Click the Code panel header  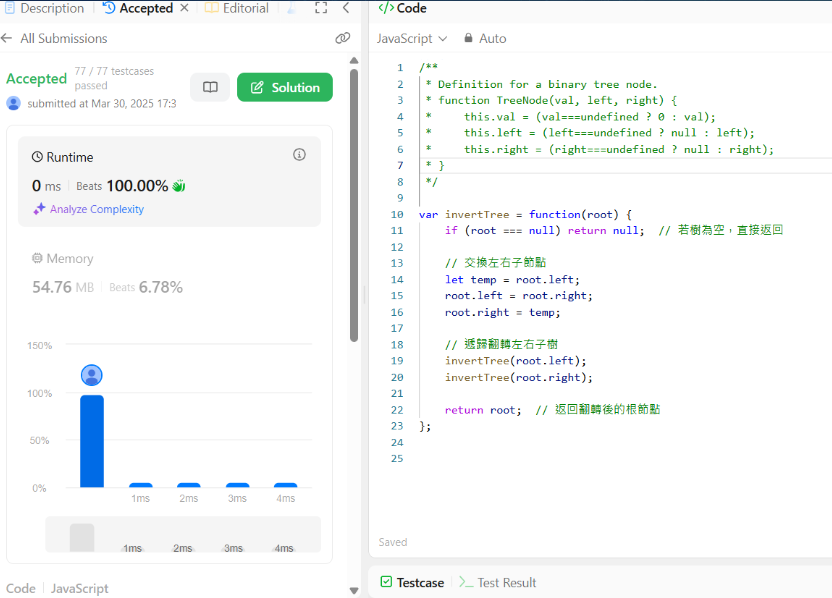pos(403,8)
